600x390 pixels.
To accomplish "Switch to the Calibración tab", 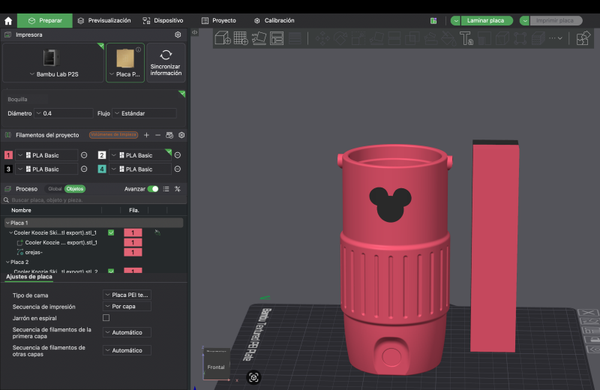I will [x=274, y=21].
